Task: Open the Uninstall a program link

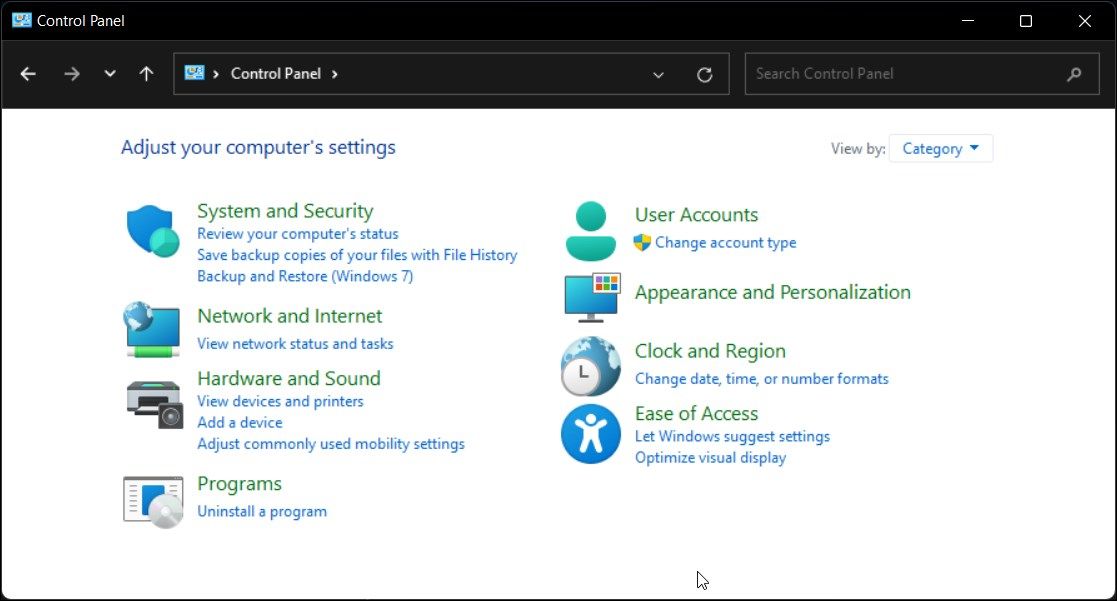Action: point(262,511)
